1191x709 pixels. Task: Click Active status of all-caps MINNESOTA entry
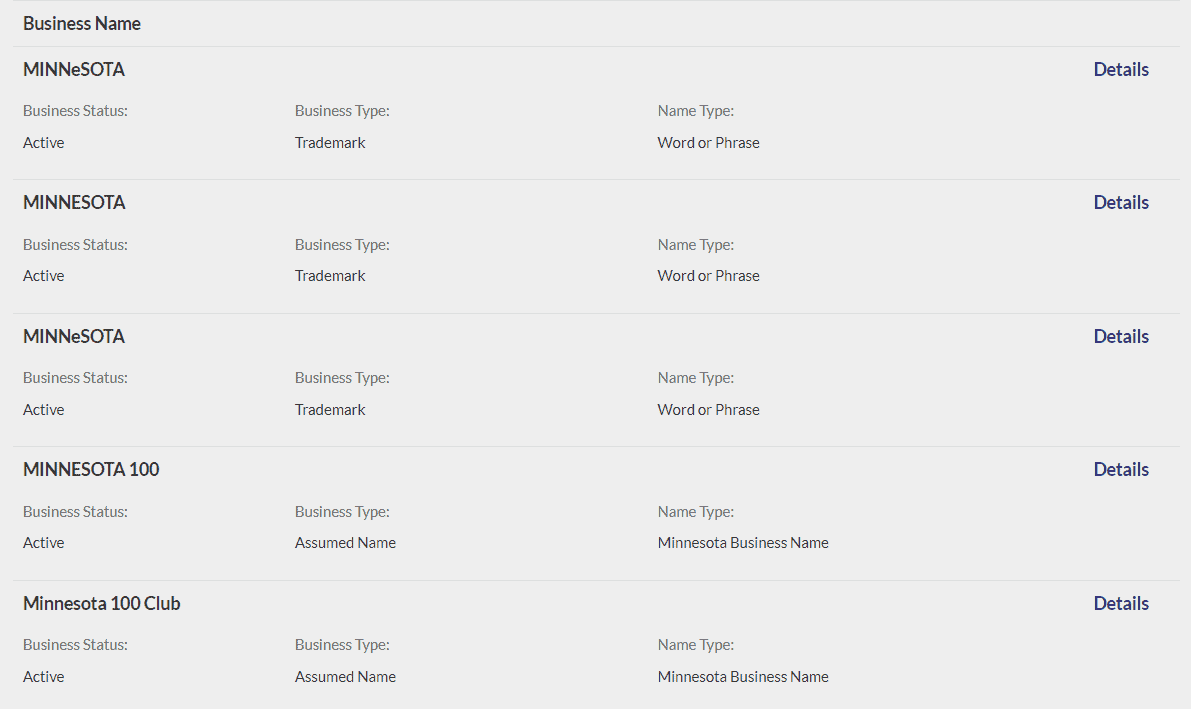[x=44, y=276]
